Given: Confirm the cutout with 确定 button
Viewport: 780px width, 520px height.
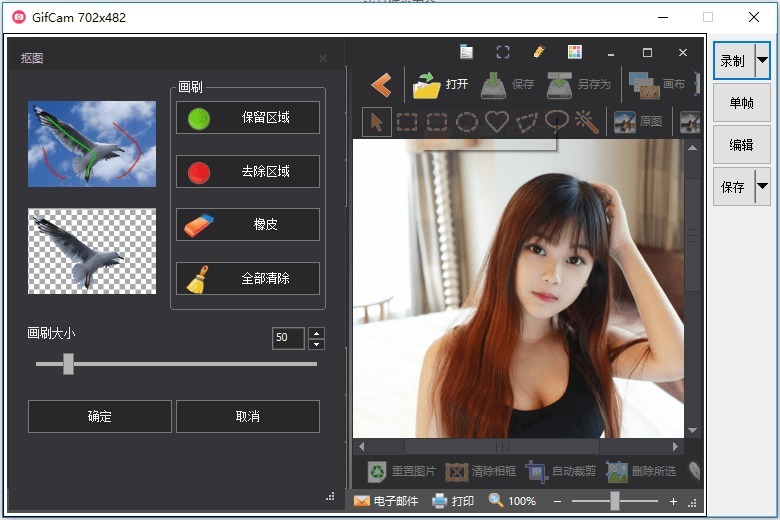Looking at the screenshot, I should click(100, 417).
